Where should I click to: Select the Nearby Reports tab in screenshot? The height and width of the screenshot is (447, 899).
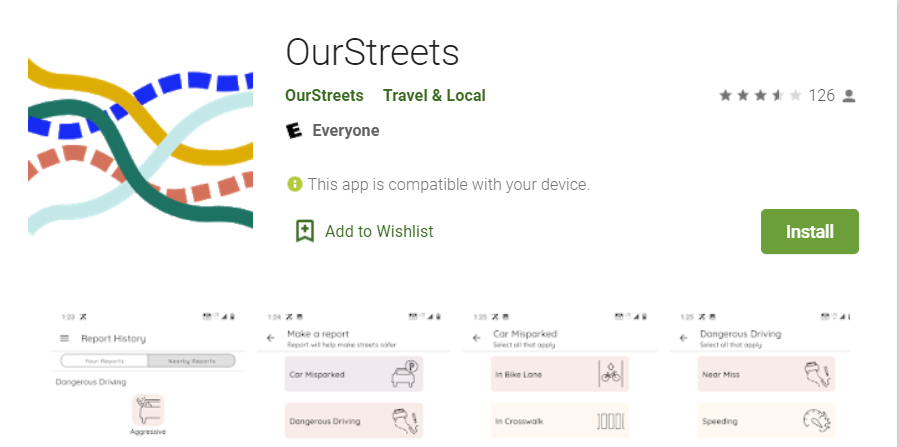point(191,361)
